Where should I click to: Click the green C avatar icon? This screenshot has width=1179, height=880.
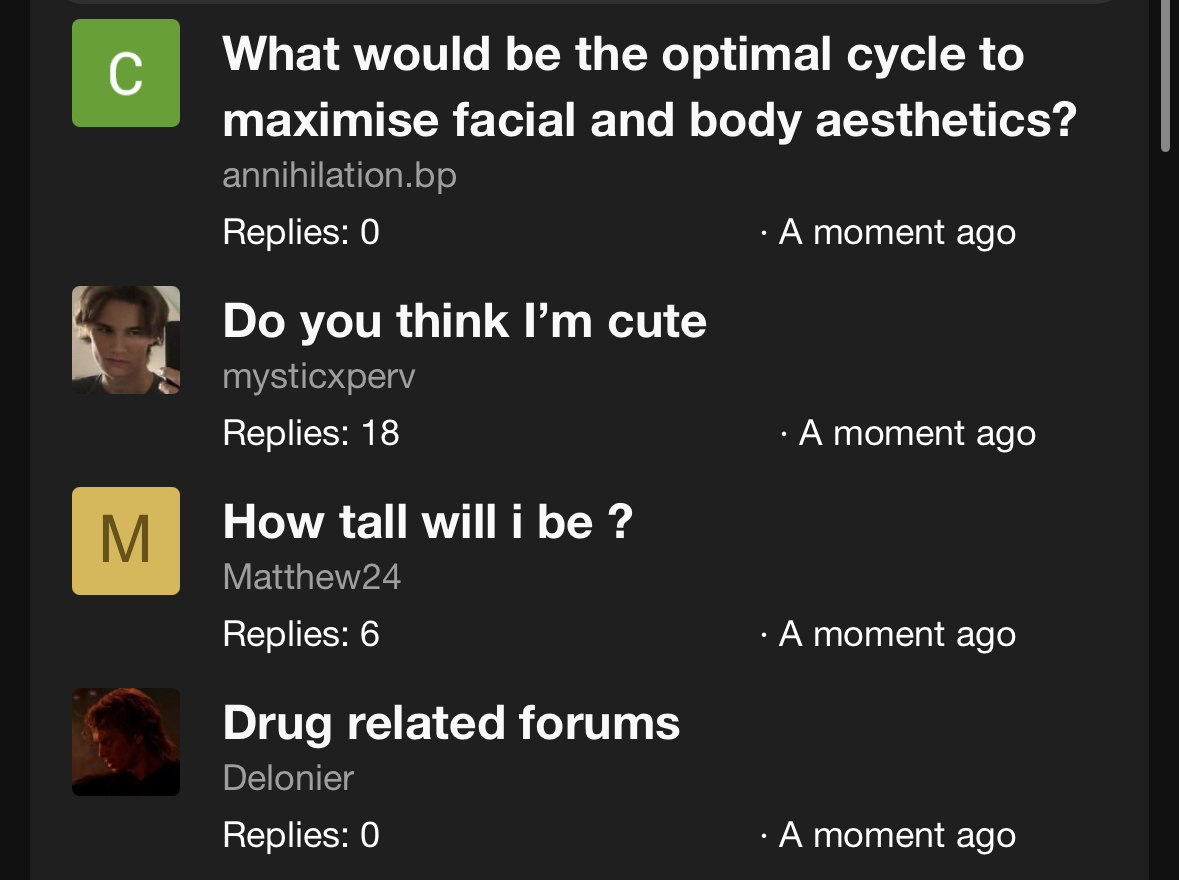[126, 73]
